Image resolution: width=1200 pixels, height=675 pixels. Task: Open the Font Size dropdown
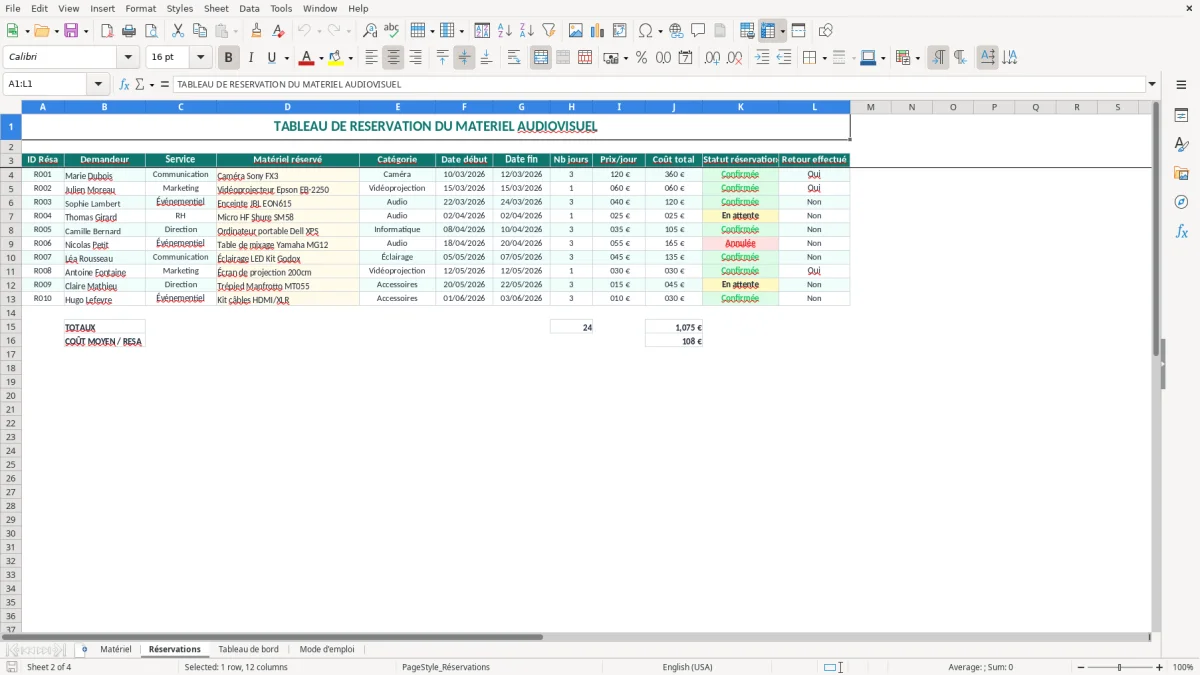pos(201,58)
